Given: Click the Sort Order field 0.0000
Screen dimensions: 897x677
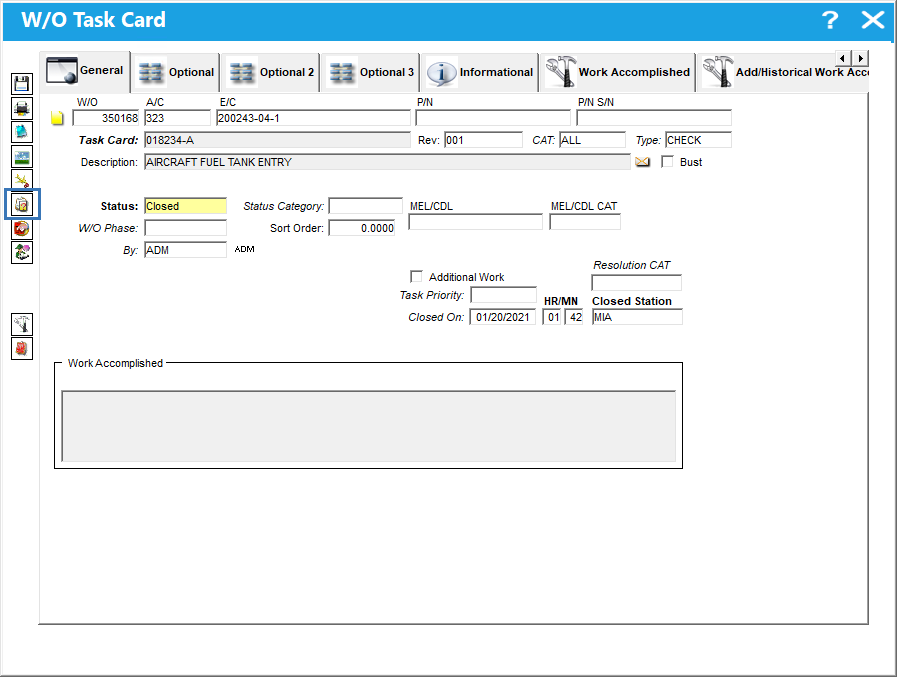Looking at the screenshot, I should pyautogui.click(x=362, y=228).
